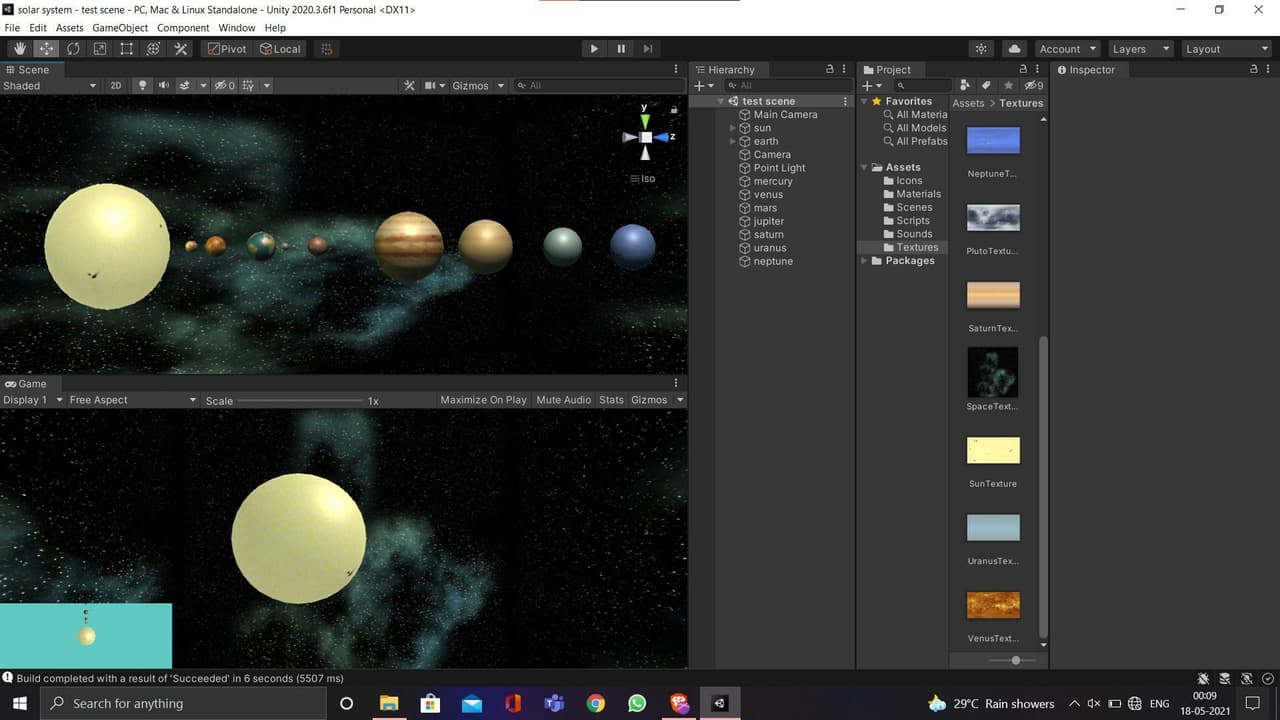Adjust the Game view Scale slider

point(300,400)
